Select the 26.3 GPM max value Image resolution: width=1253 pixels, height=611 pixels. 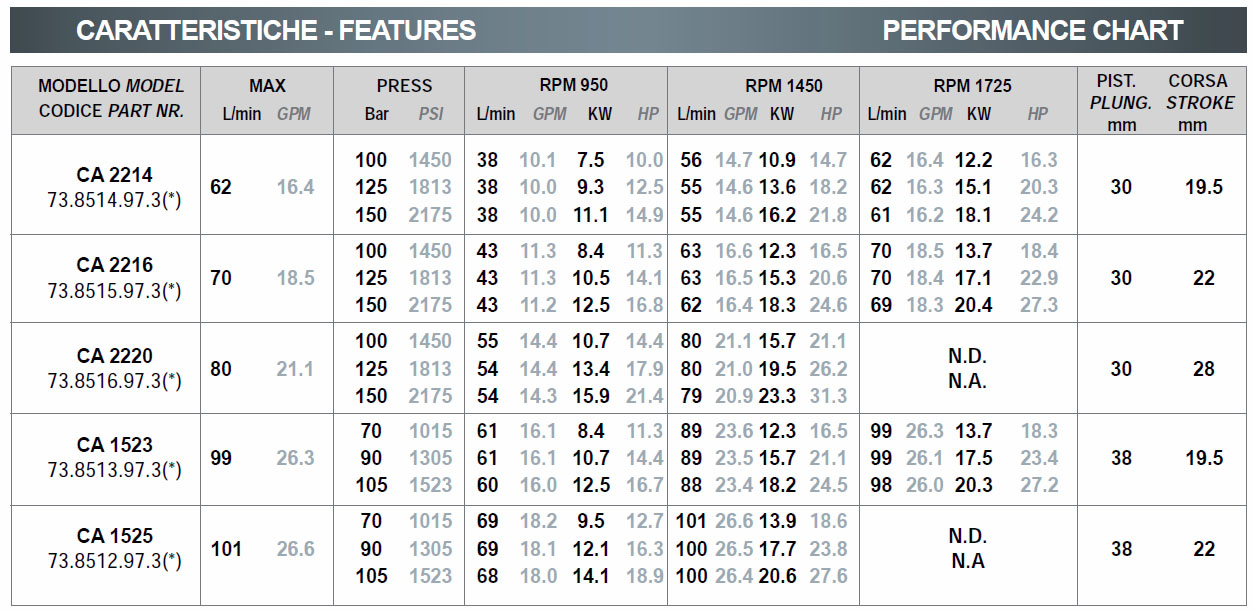point(295,458)
